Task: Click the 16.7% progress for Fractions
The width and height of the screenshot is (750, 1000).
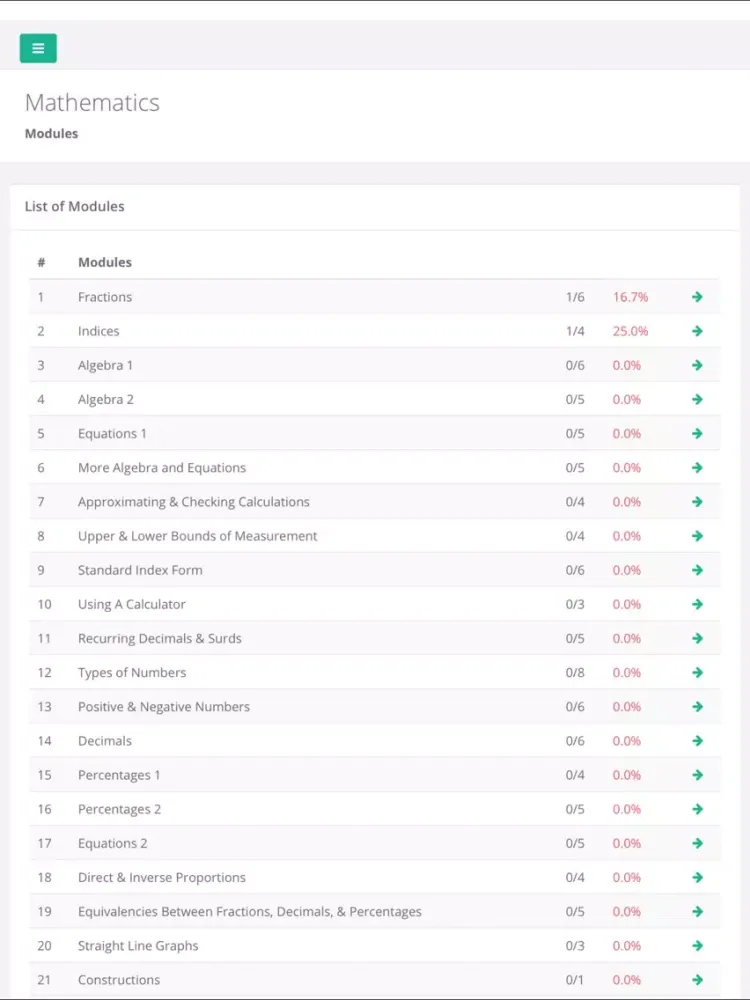Action: (x=630, y=297)
